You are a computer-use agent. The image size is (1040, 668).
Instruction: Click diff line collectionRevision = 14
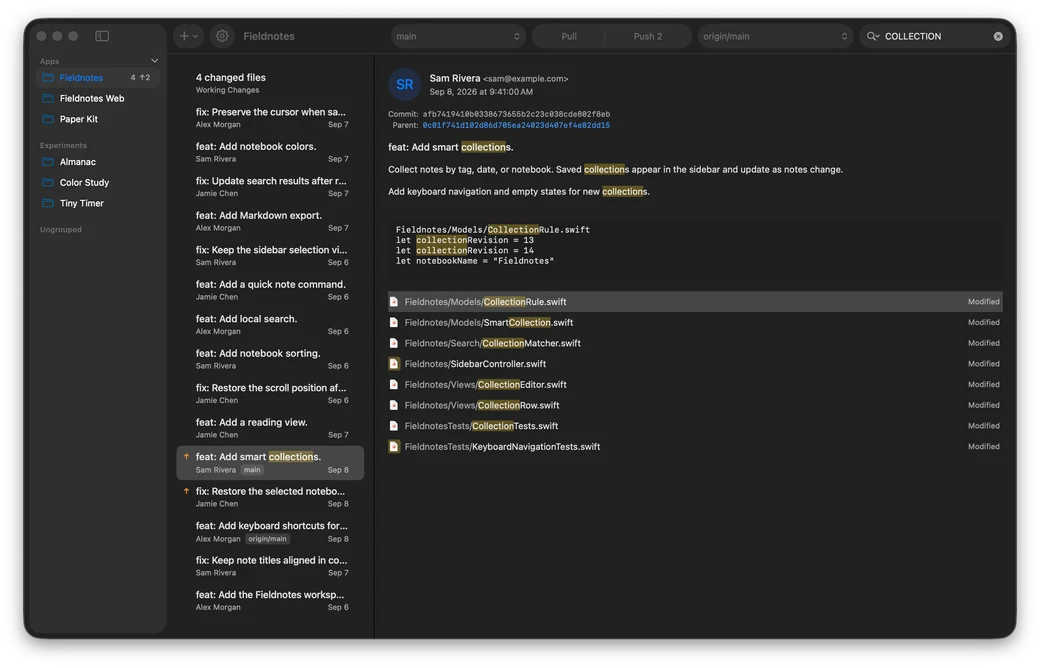coord(464,251)
